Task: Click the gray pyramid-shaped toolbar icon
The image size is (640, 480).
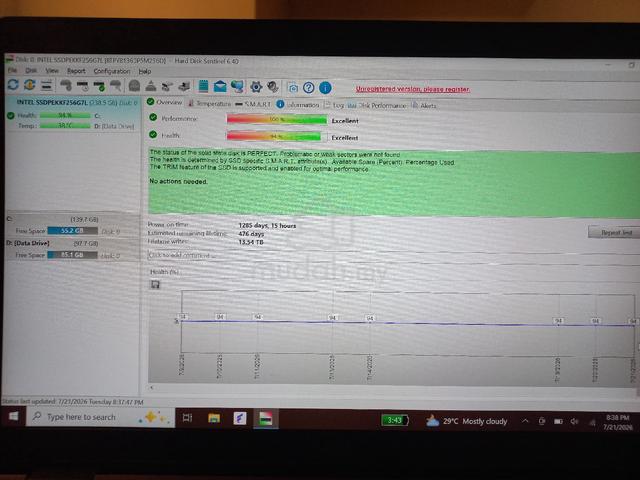Action: [151, 86]
